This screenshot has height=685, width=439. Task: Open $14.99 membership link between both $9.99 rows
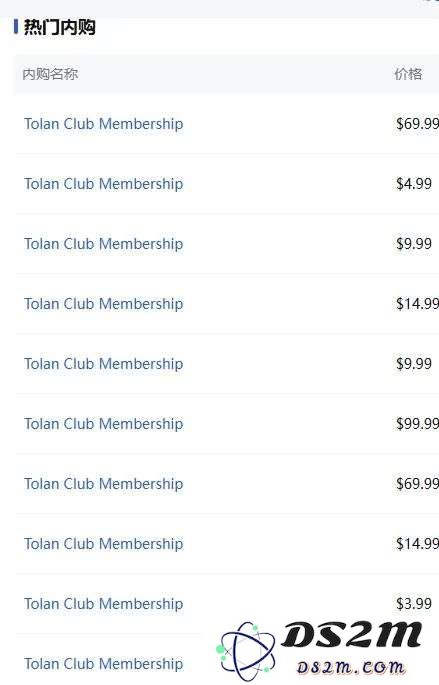click(104, 304)
